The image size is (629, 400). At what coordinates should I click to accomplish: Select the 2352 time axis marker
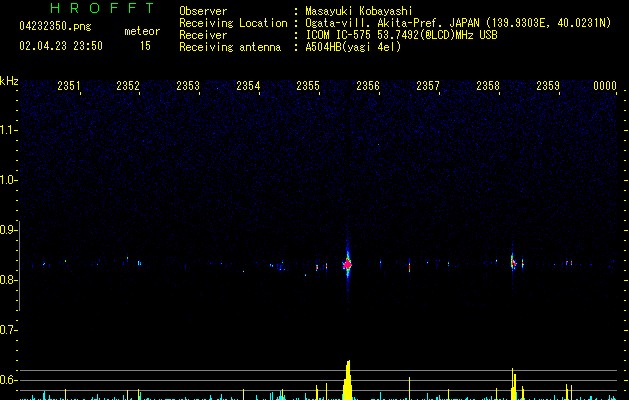tap(128, 85)
